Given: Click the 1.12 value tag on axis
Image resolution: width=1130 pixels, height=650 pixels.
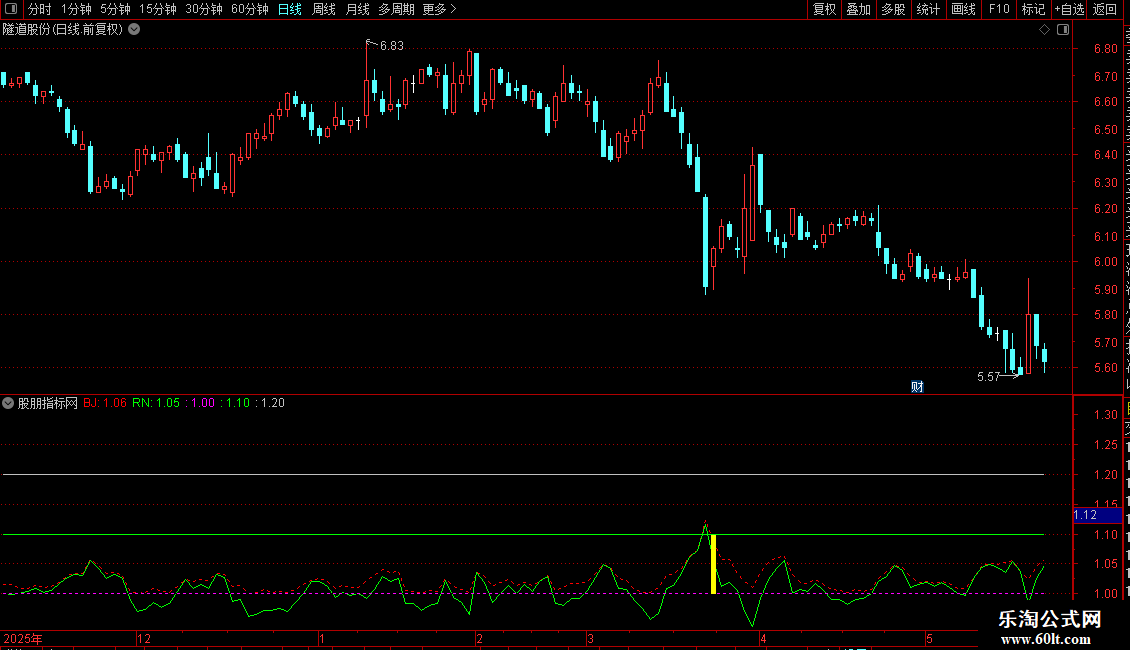Looking at the screenshot, I should pyautogui.click(x=1097, y=515).
